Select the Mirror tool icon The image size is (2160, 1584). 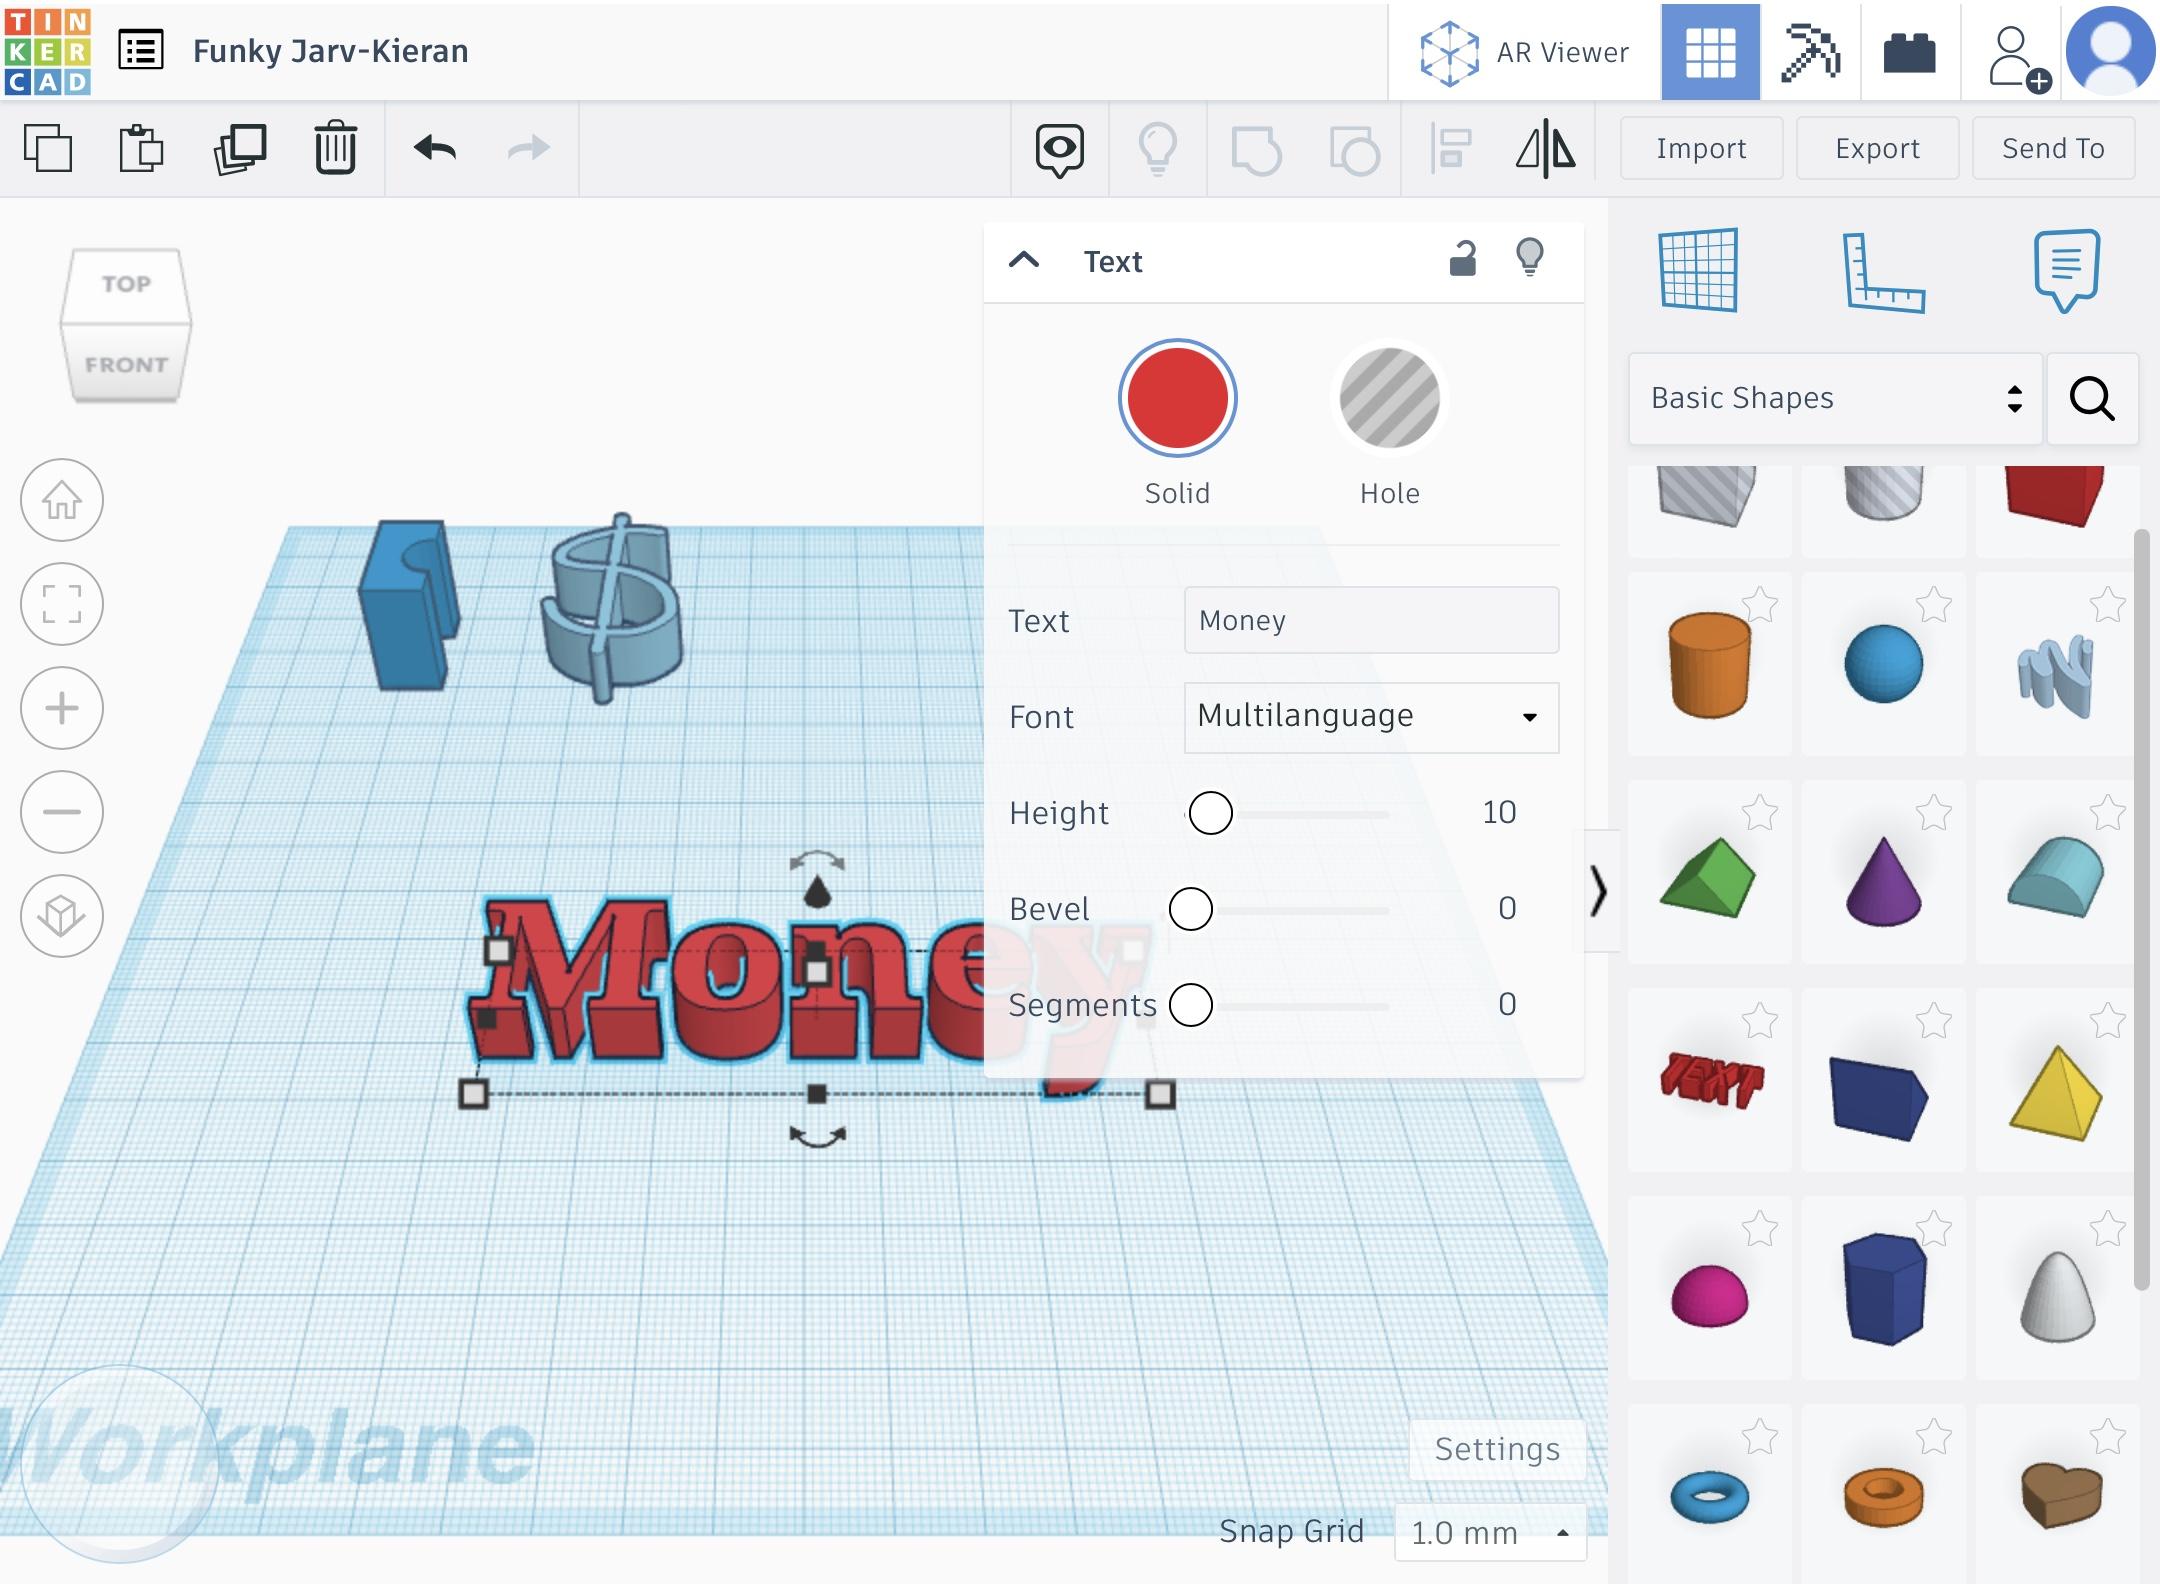1546,148
